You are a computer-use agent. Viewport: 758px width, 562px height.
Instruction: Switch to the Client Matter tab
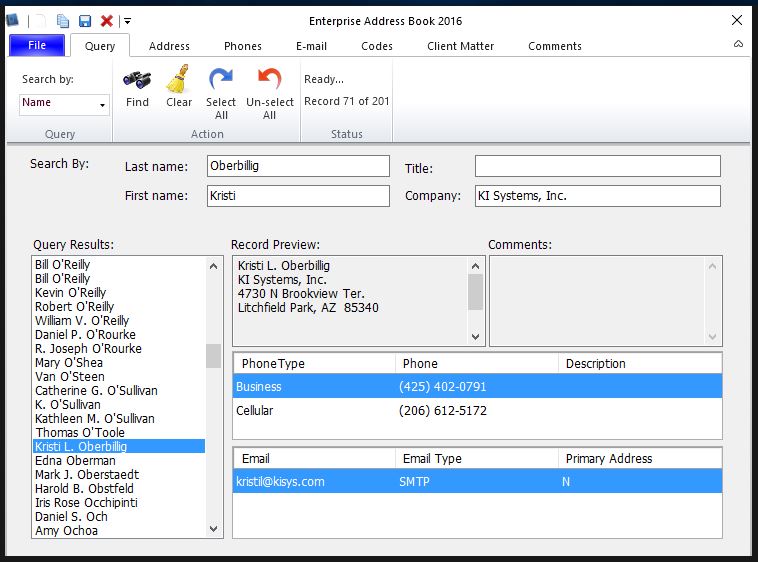pos(460,46)
